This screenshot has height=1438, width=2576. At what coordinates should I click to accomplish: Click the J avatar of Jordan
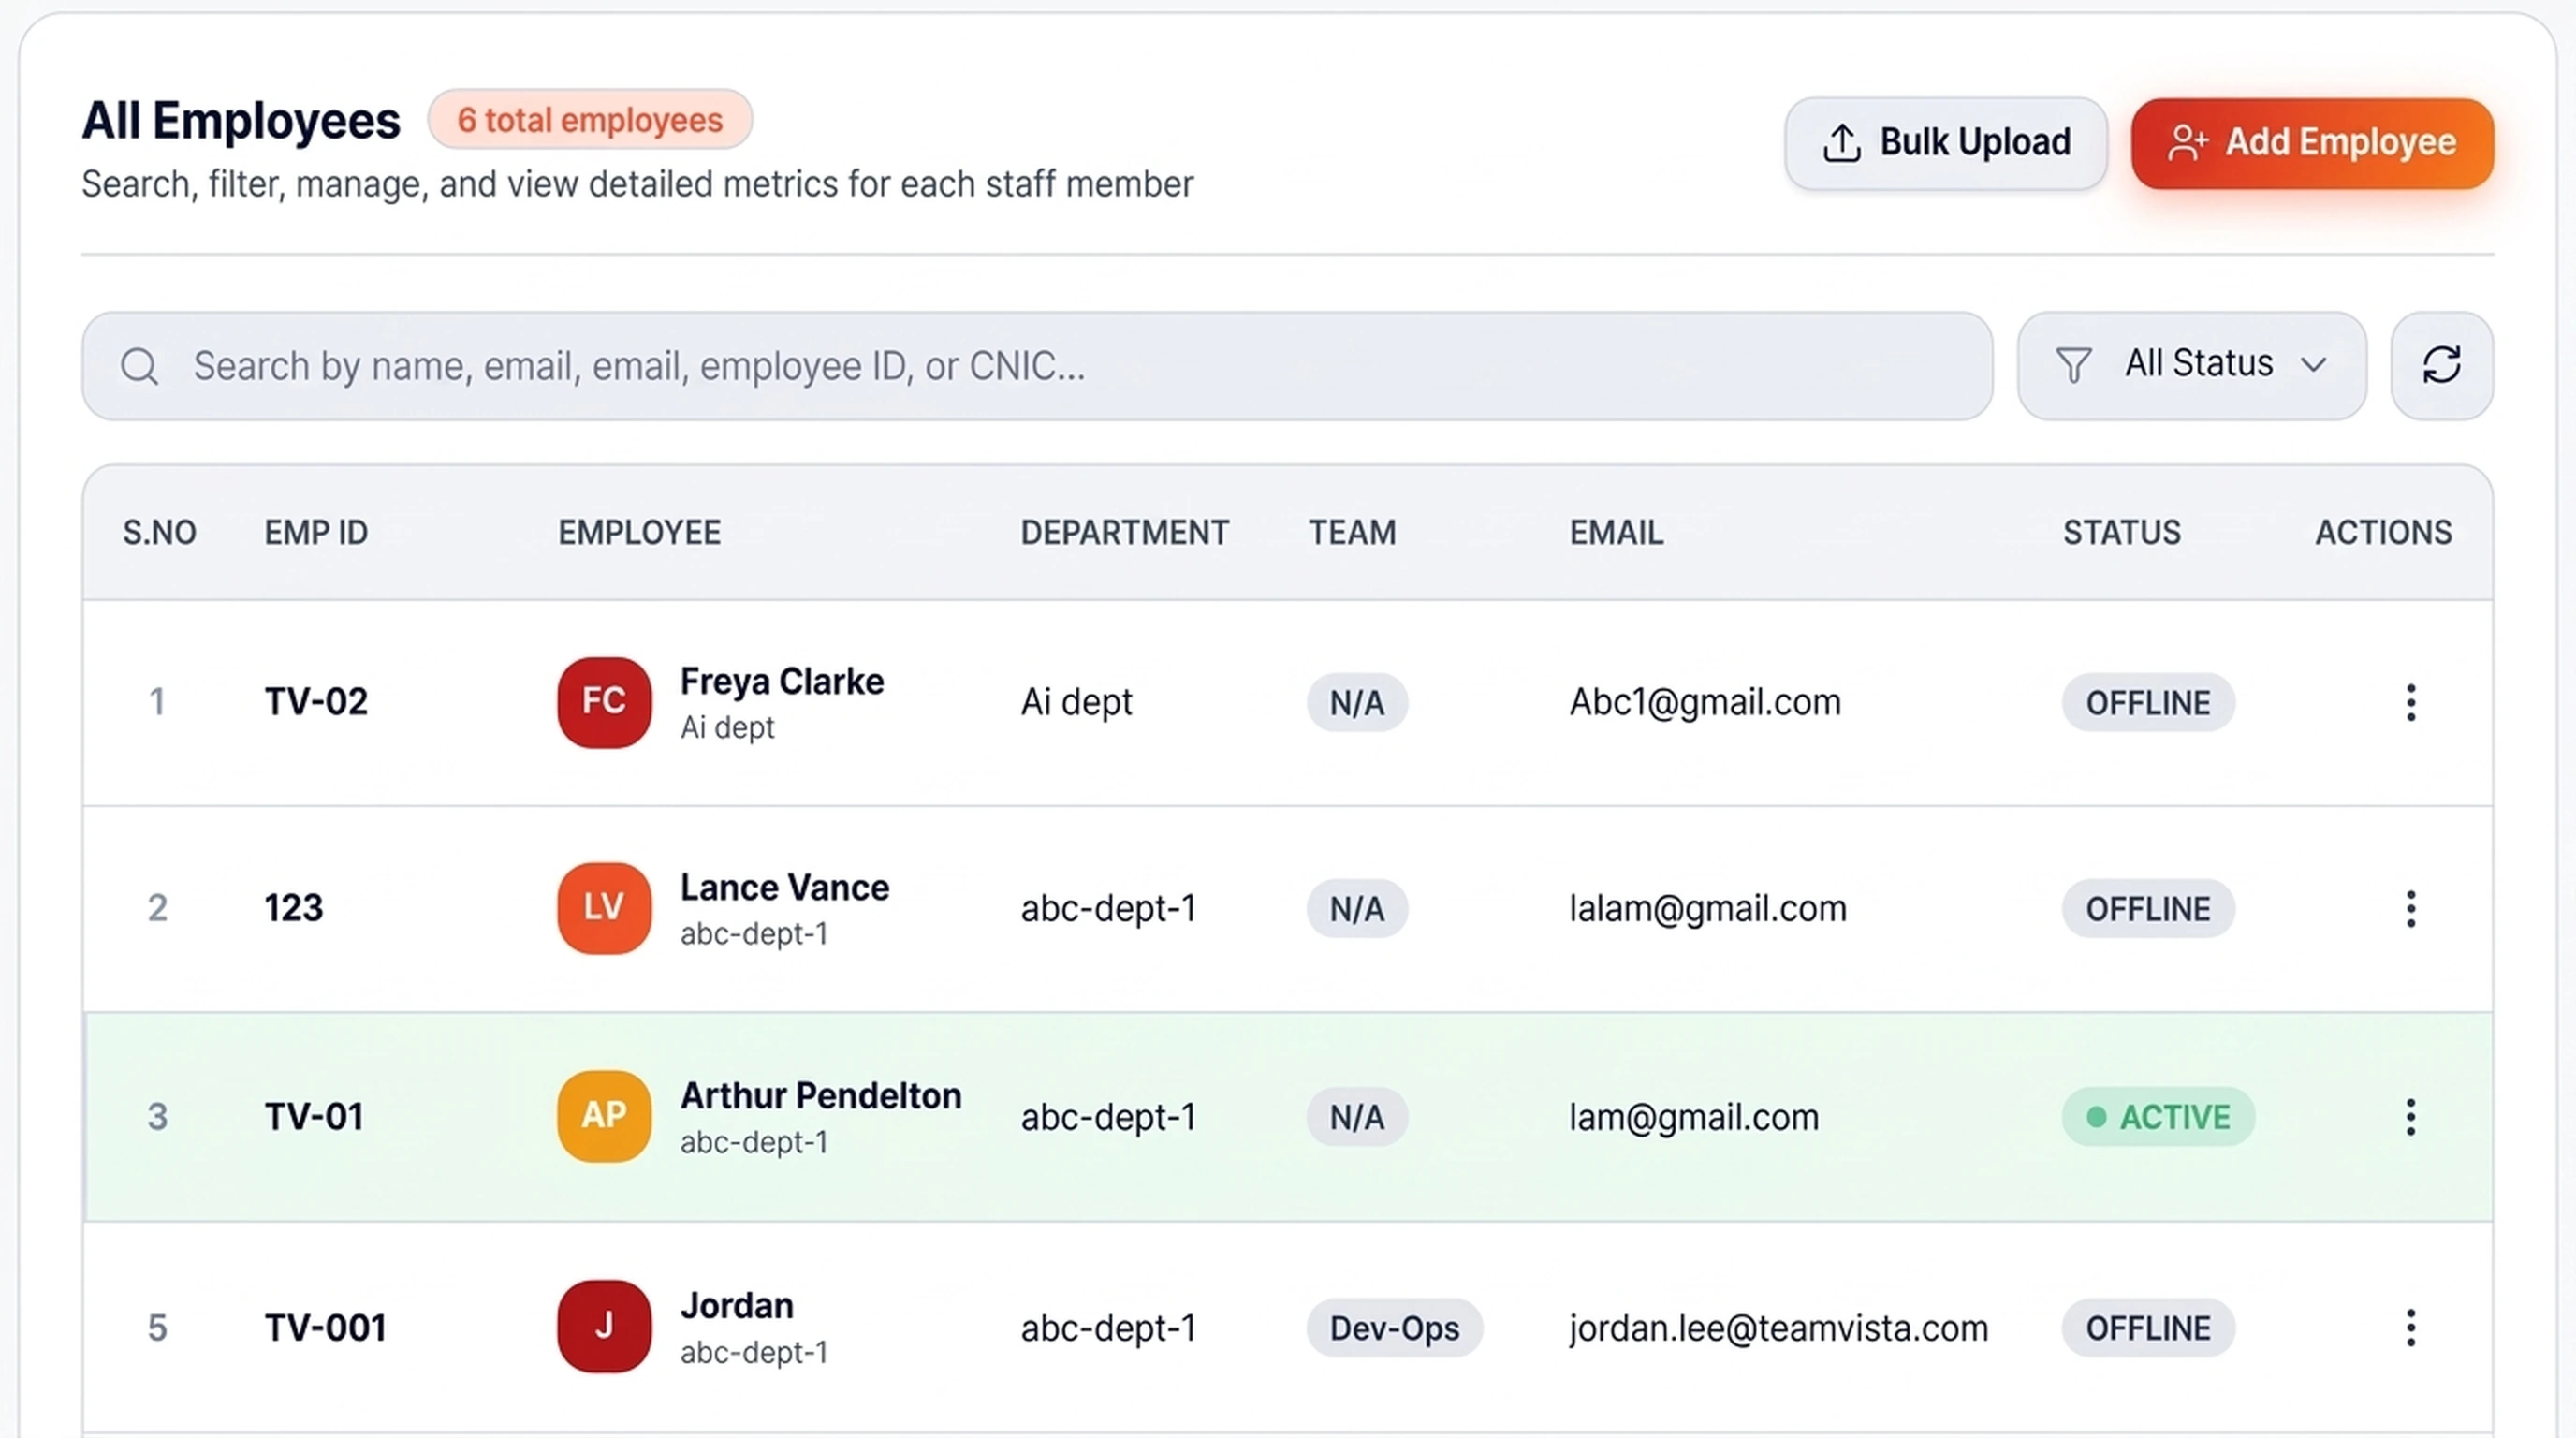(604, 1327)
